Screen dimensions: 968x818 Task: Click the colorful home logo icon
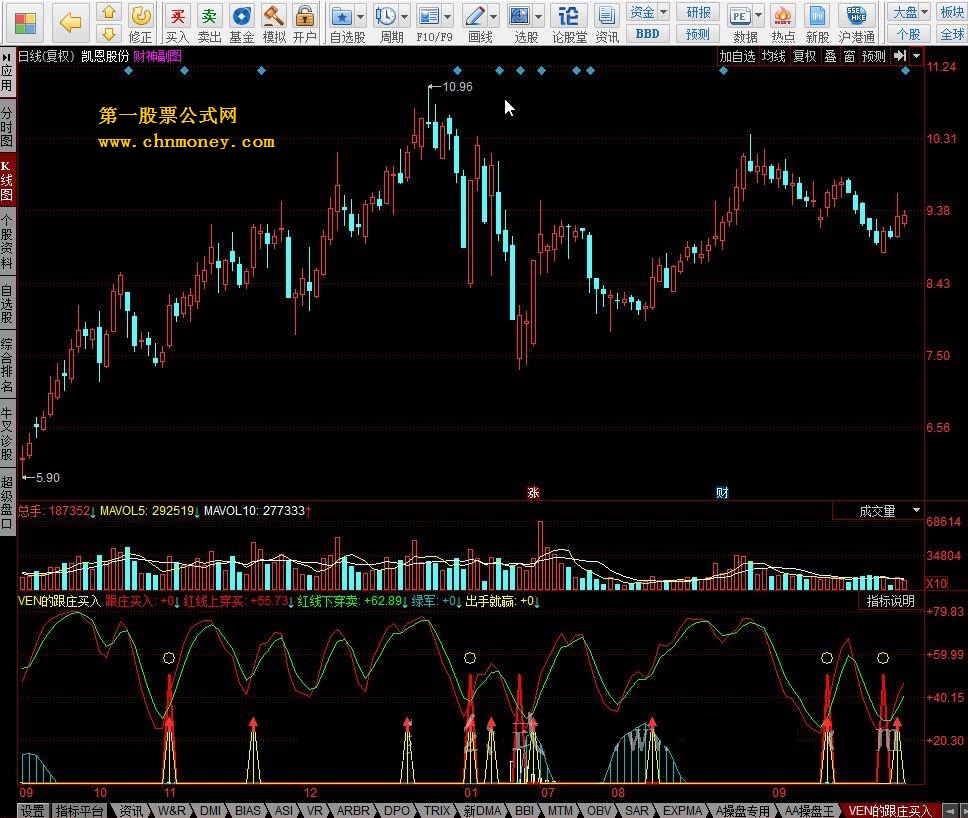(25, 23)
